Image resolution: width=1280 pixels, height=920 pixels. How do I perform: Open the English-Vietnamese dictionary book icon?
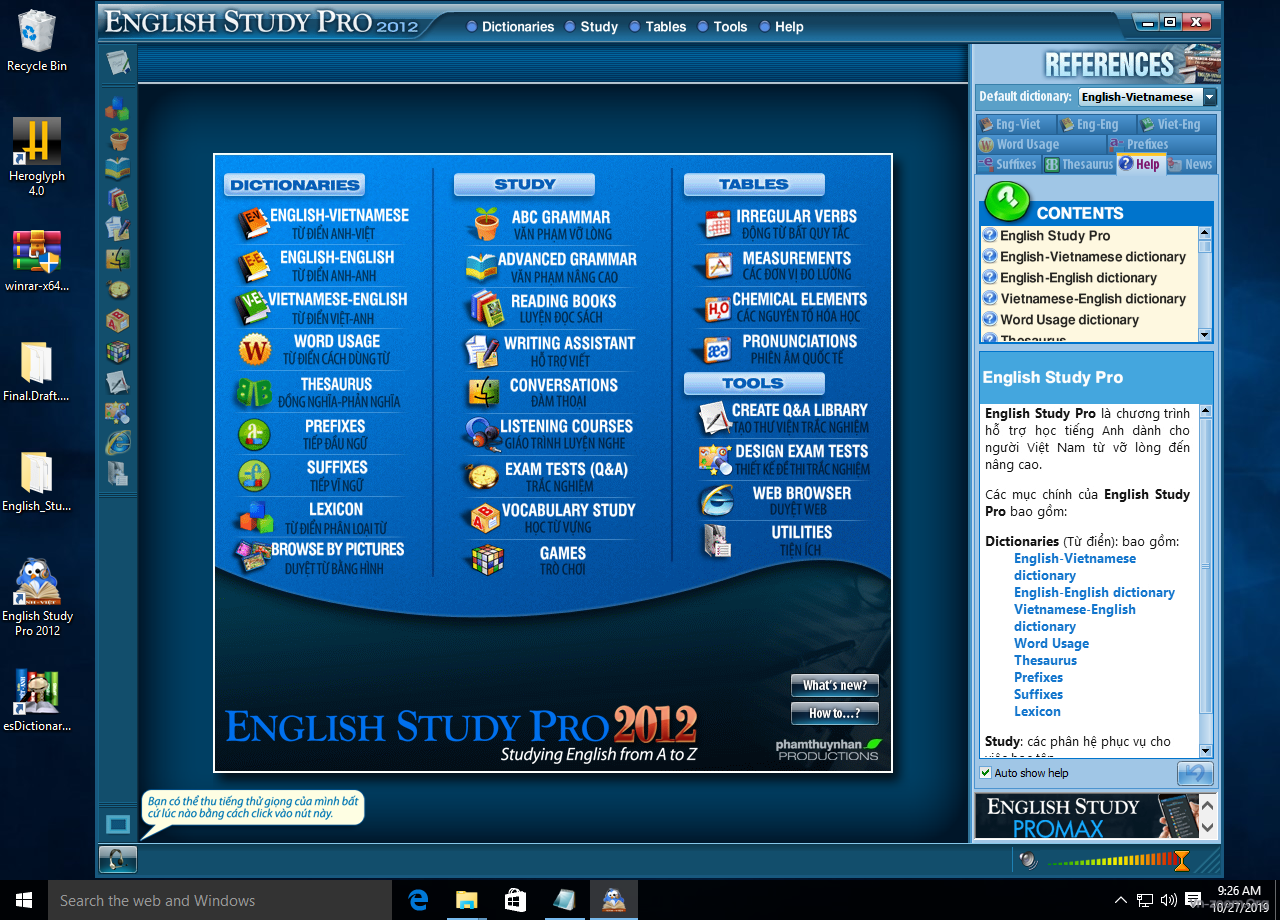254,223
